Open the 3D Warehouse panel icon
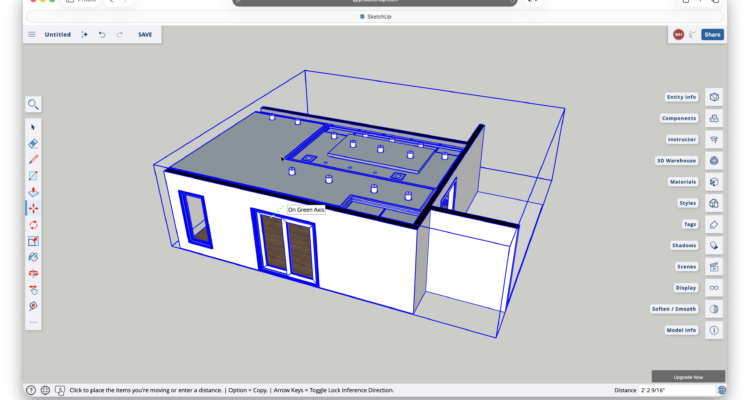This screenshot has width=750, height=400. [714, 161]
